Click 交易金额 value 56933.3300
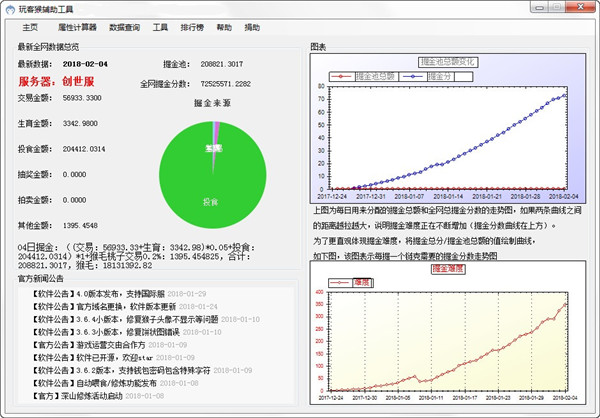 click(x=82, y=98)
